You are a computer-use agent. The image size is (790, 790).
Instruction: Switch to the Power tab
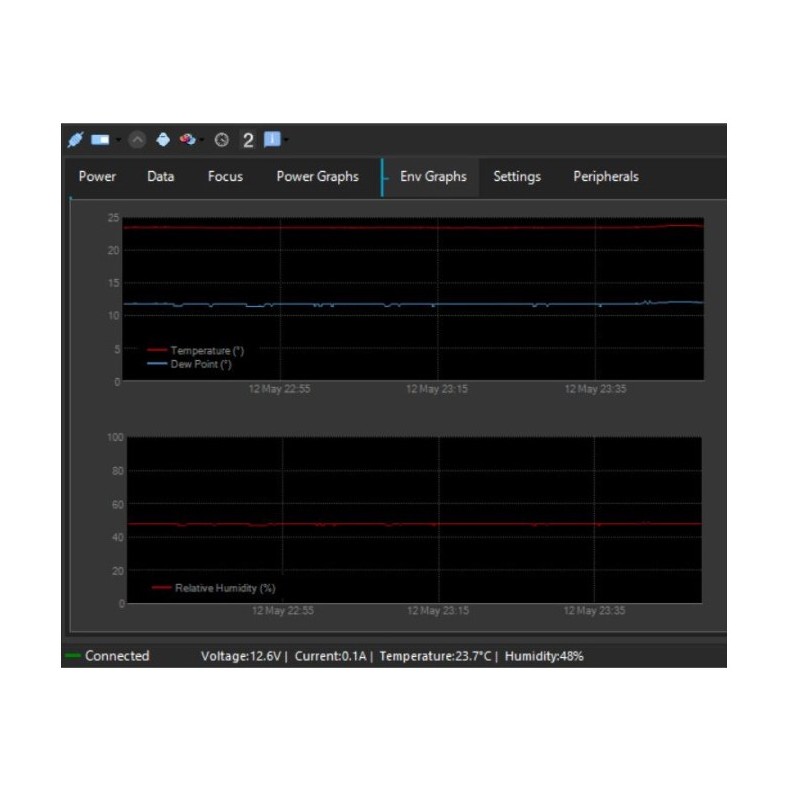[x=97, y=177]
